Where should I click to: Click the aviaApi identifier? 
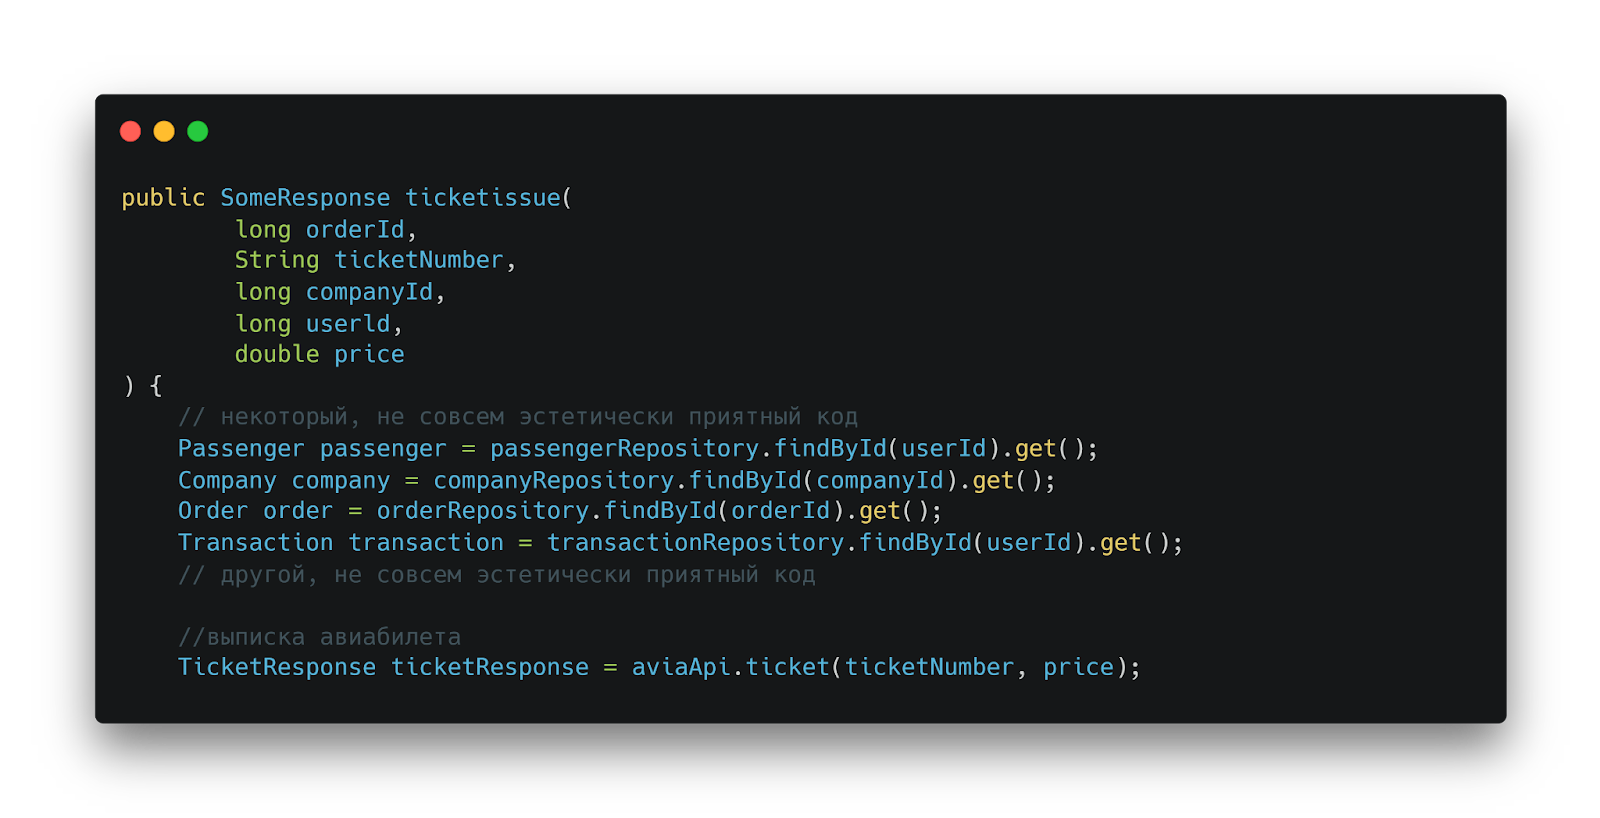[x=681, y=667]
